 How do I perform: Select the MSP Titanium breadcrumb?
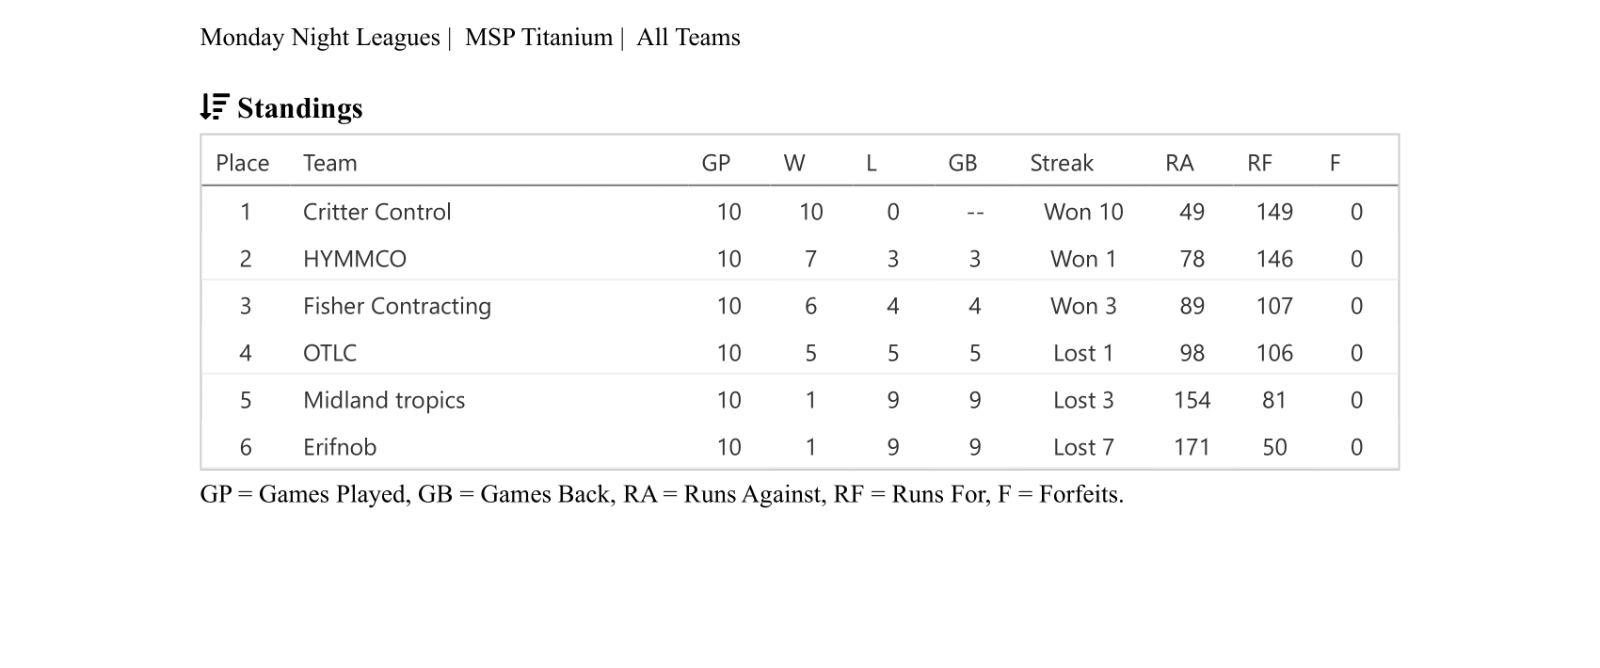coord(539,38)
